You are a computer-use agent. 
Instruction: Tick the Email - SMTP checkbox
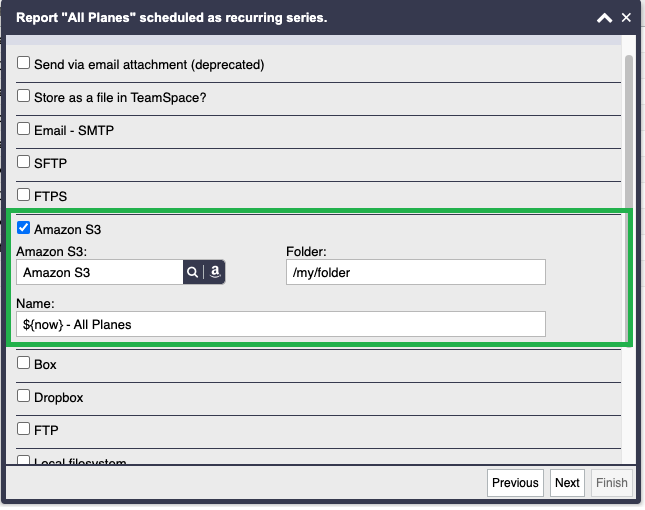click(23, 129)
